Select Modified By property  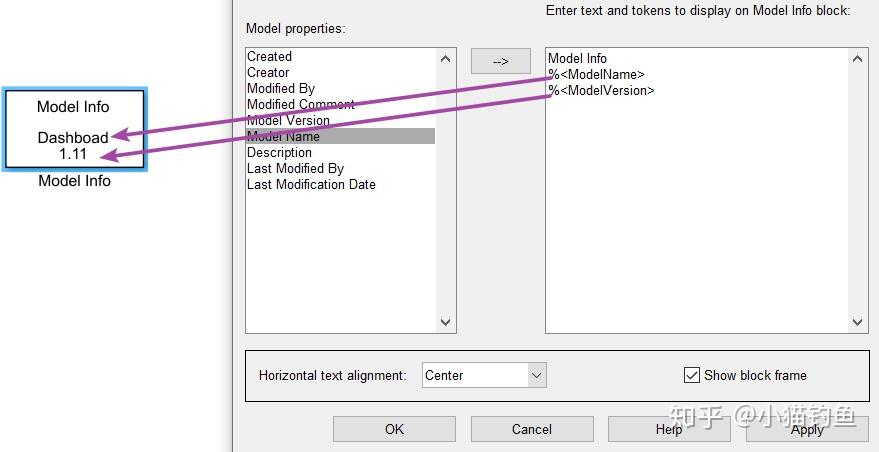[281, 89]
